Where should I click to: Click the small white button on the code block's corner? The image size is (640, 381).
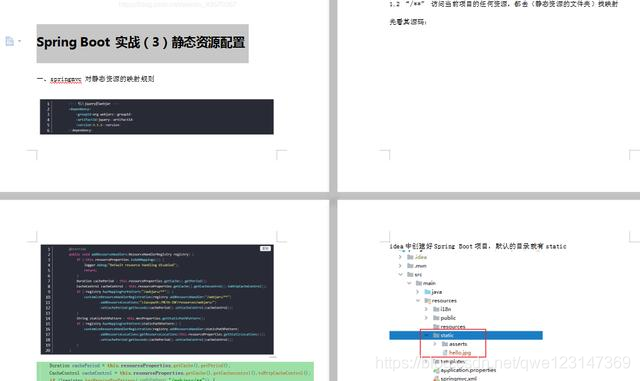pos(265,249)
